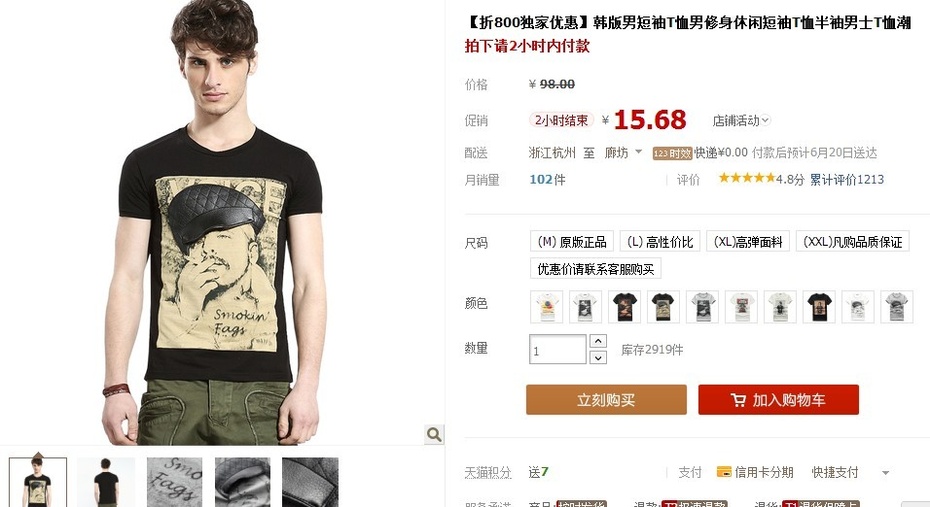Click the credit card 信用卡分期 icon
Screen dimensions: 930x507
click(x=724, y=472)
